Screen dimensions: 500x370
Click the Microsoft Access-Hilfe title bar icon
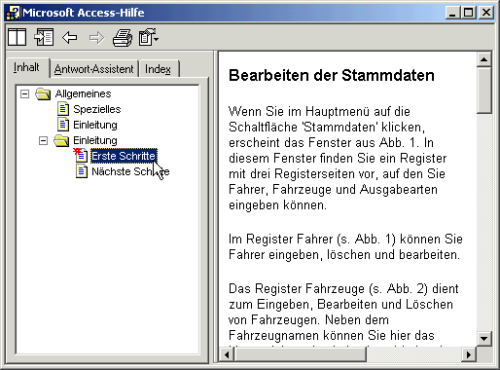pyautogui.click(x=13, y=13)
